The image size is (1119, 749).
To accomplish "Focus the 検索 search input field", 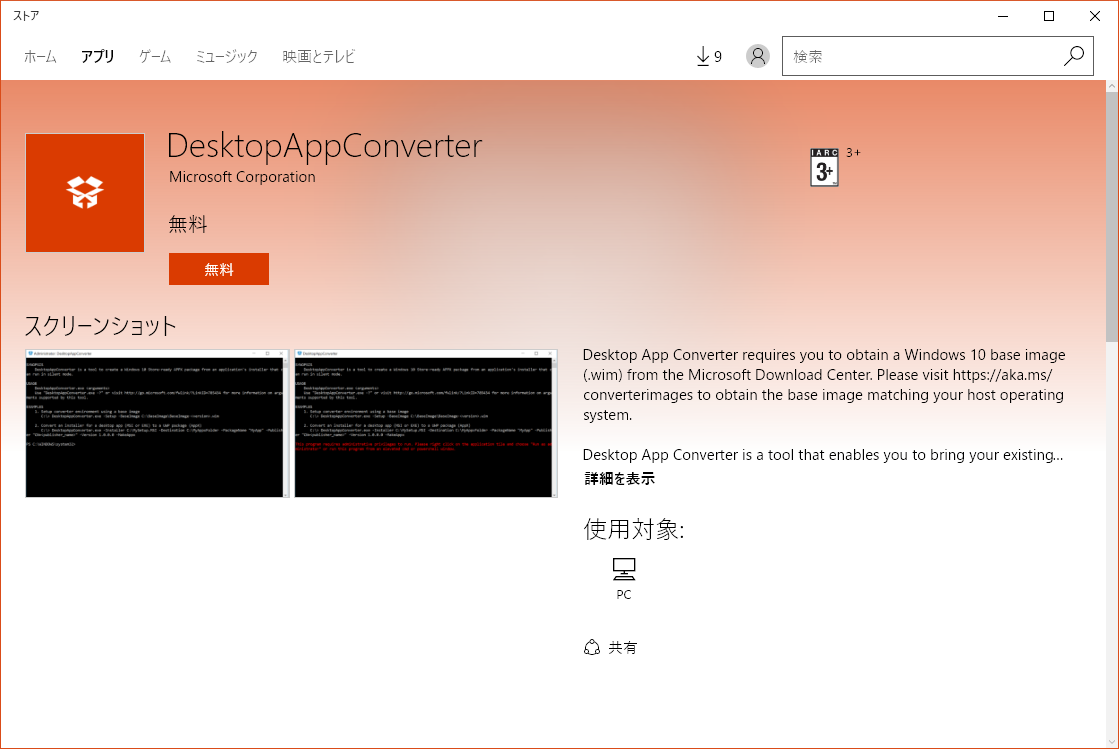I will click(x=920, y=57).
